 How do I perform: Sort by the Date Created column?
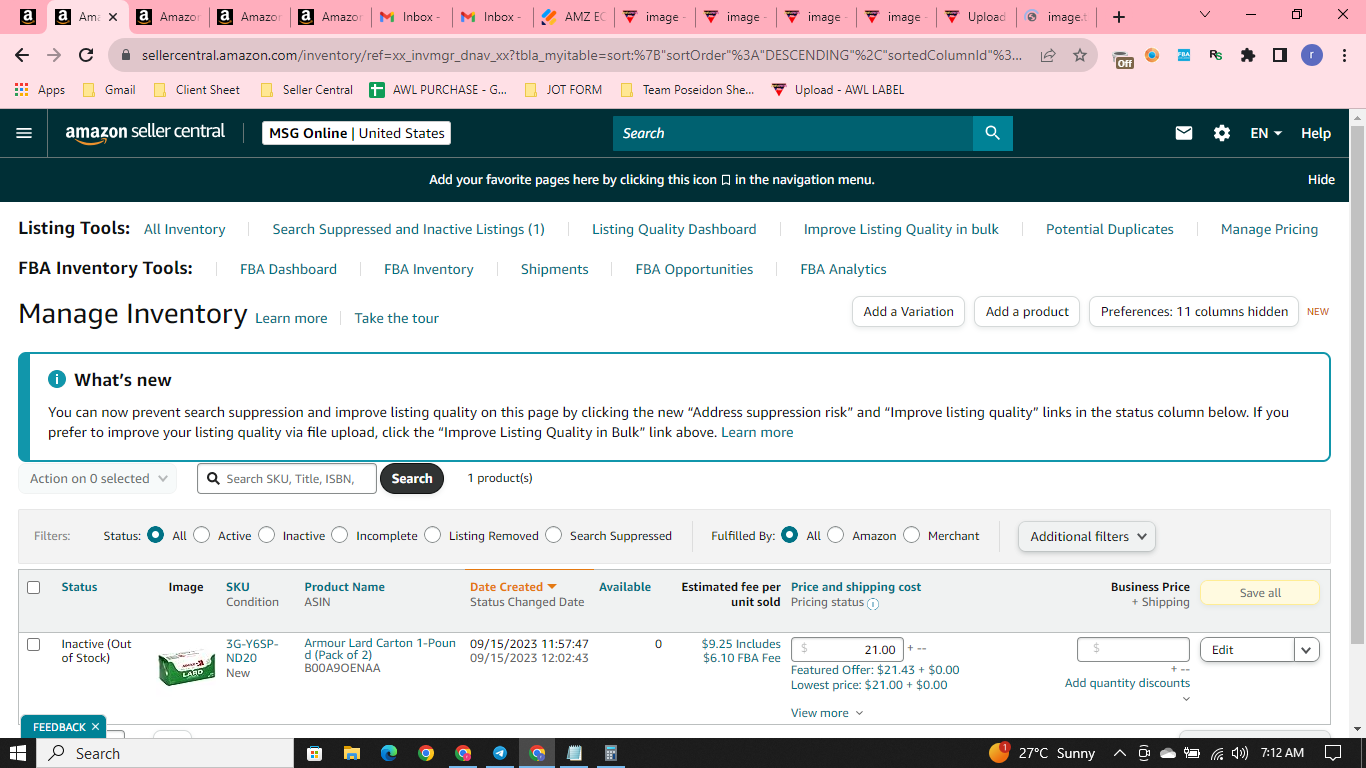click(513, 587)
